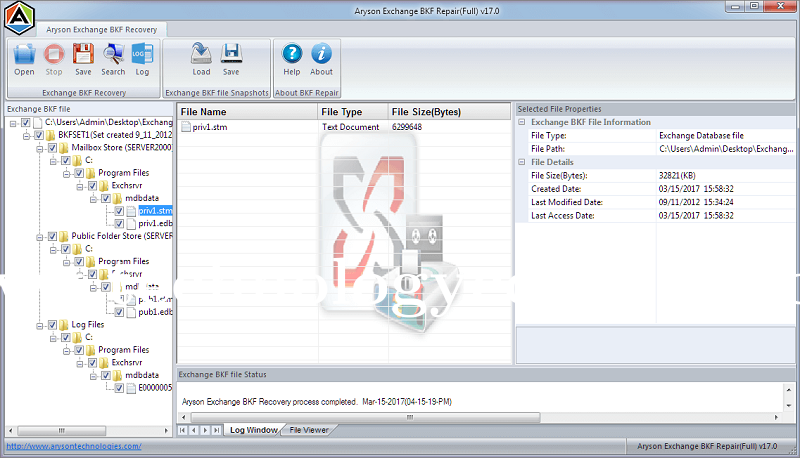Collapse the Mailbox Store node
Image resolution: width=800 pixels, height=458 pixels.
tap(39, 148)
